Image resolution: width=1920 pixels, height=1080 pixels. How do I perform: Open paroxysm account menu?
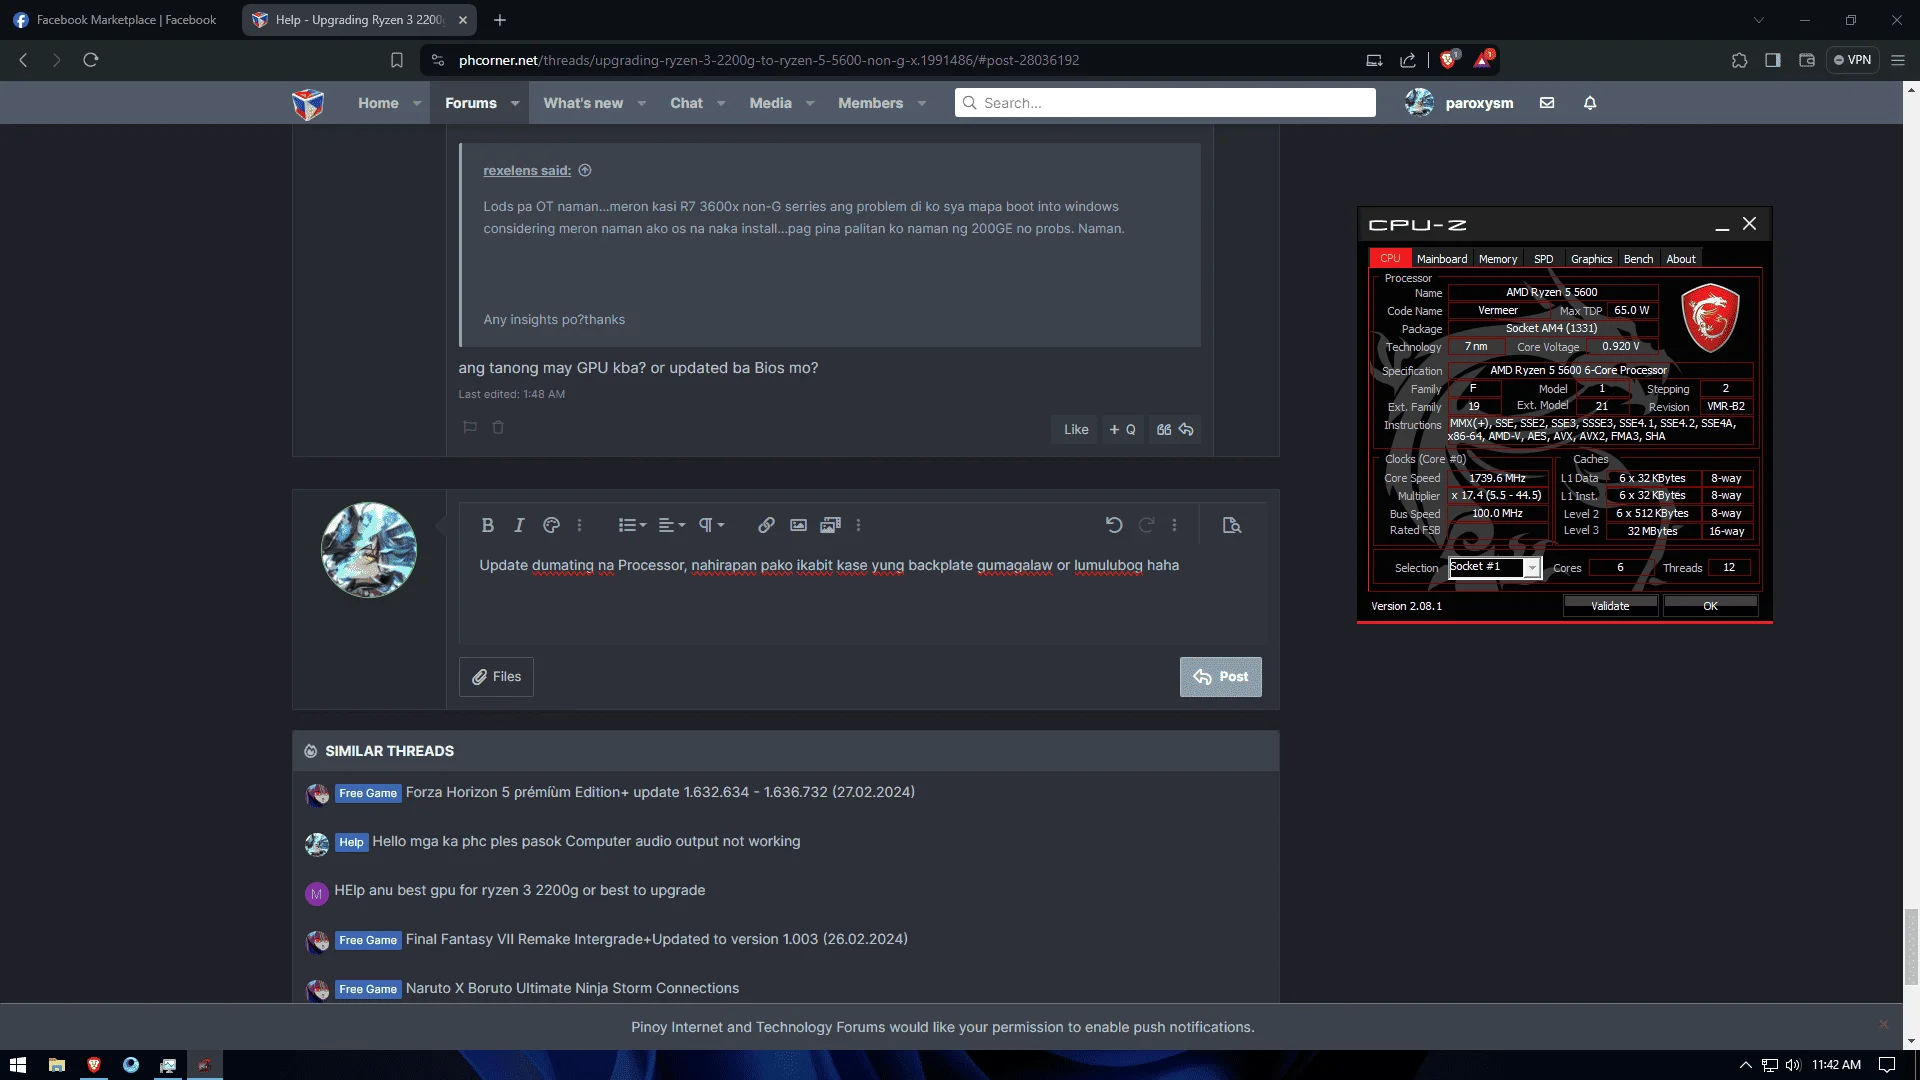pyautogui.click(x=1459, y=103)
